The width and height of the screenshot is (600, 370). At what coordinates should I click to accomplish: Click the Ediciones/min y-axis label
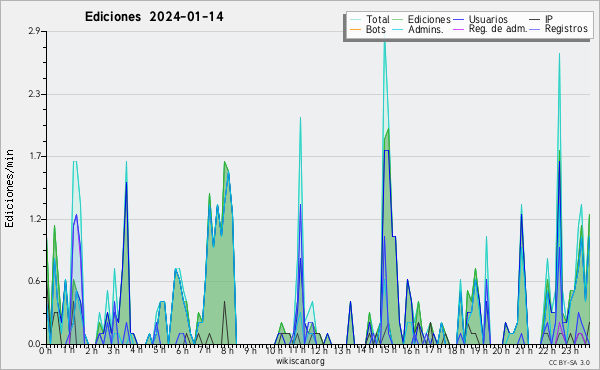pyautogui.click(x=9, y=188)
